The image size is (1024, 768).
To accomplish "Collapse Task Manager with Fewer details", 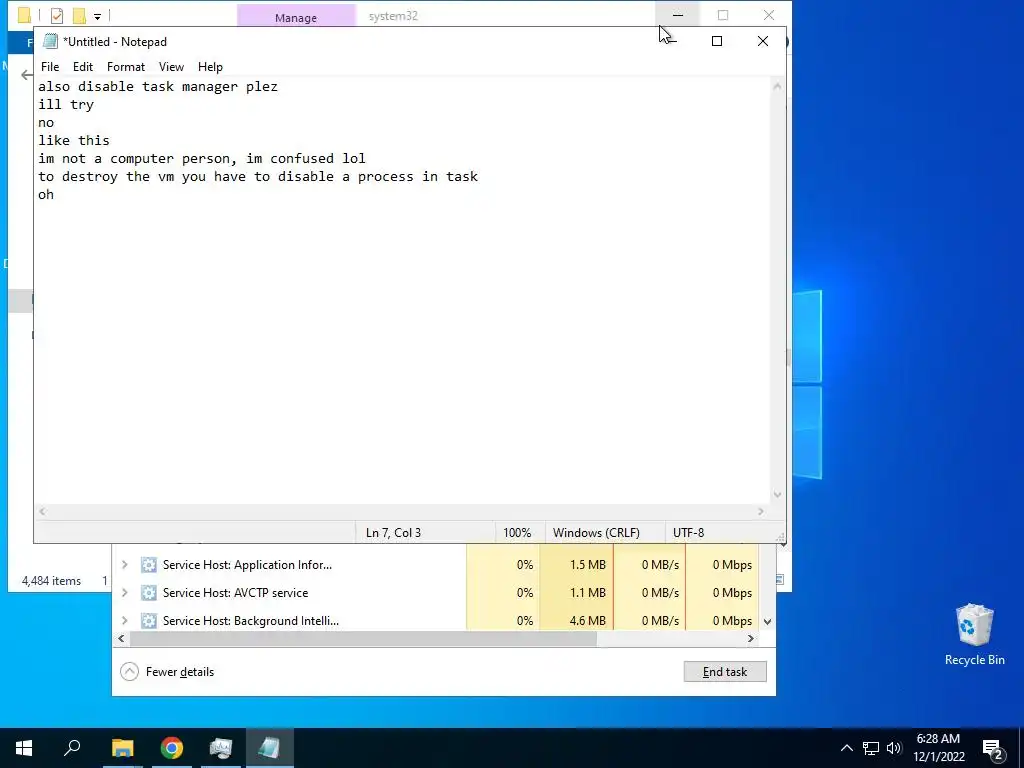I will click(167, 671).
